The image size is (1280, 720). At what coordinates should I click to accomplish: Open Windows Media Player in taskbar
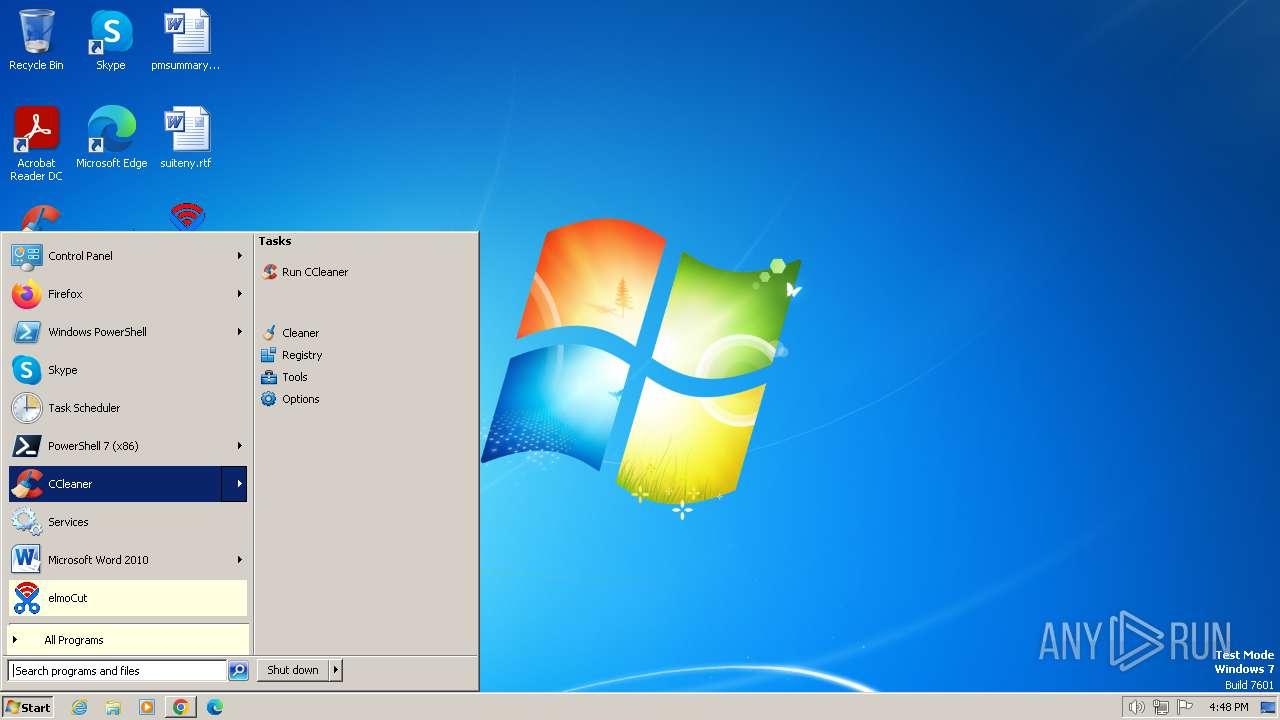[x=147, y=707]
